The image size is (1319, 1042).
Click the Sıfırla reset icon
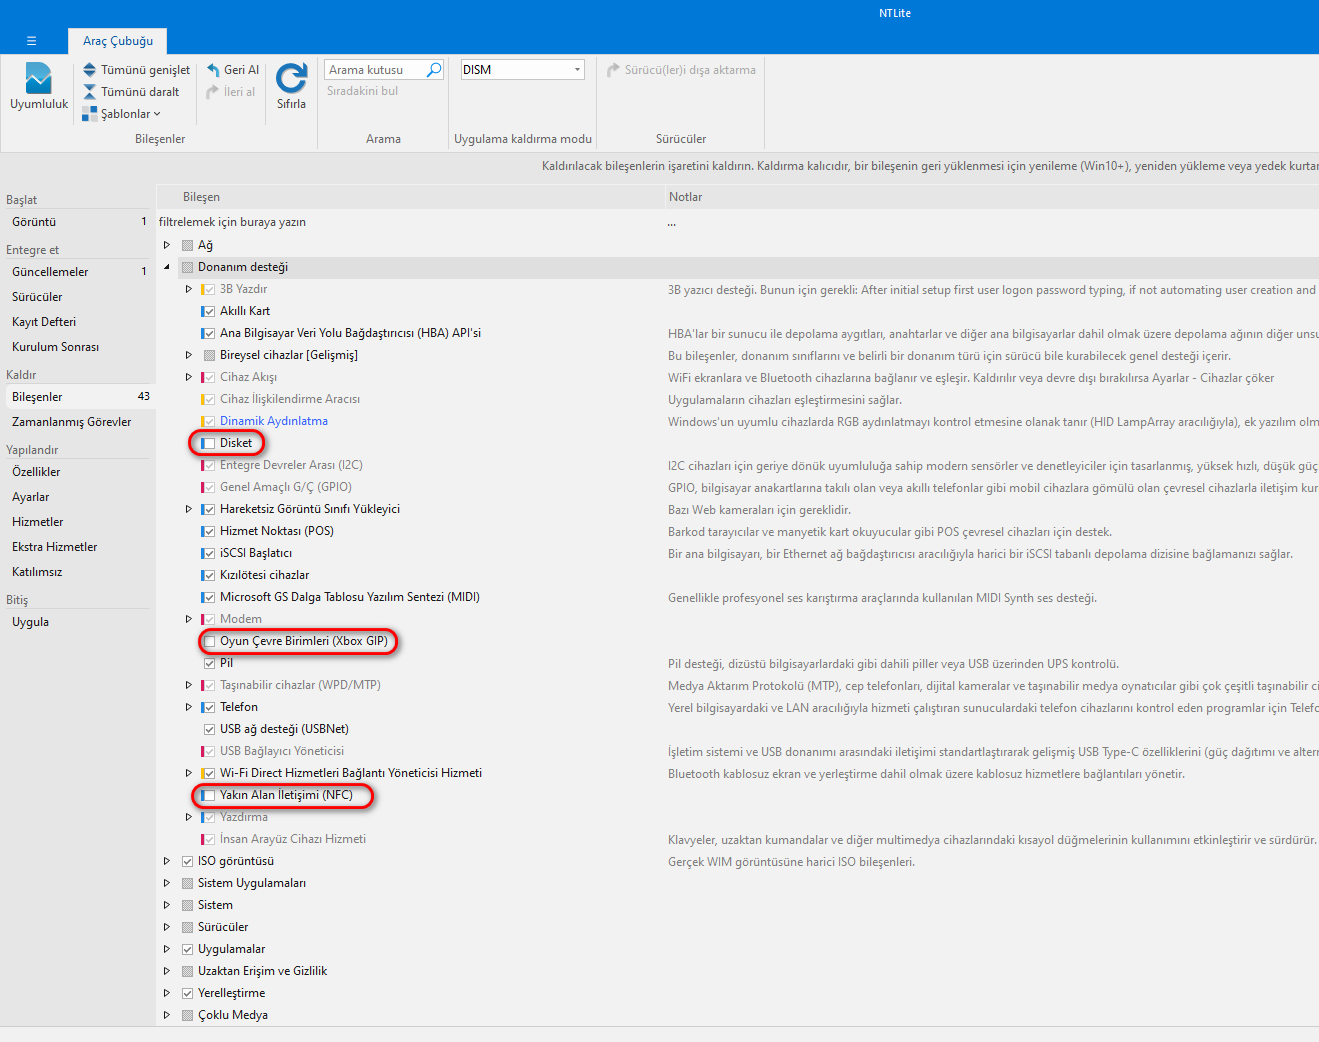click(x=292, y=78)
